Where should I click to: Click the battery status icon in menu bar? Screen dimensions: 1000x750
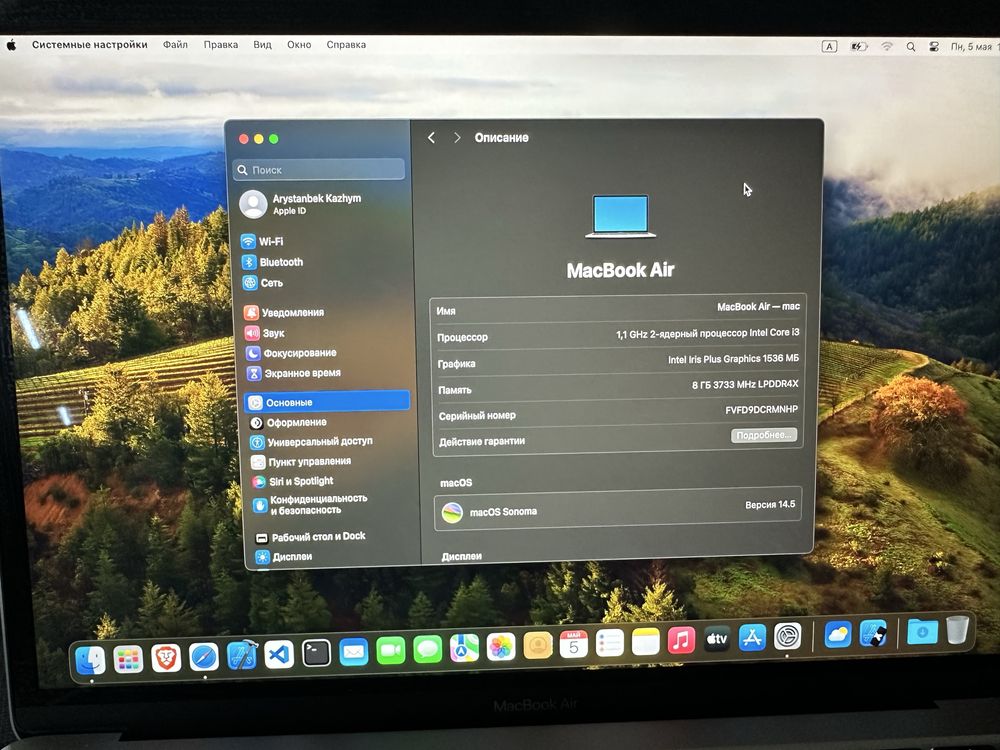click(x=859, y=47)
